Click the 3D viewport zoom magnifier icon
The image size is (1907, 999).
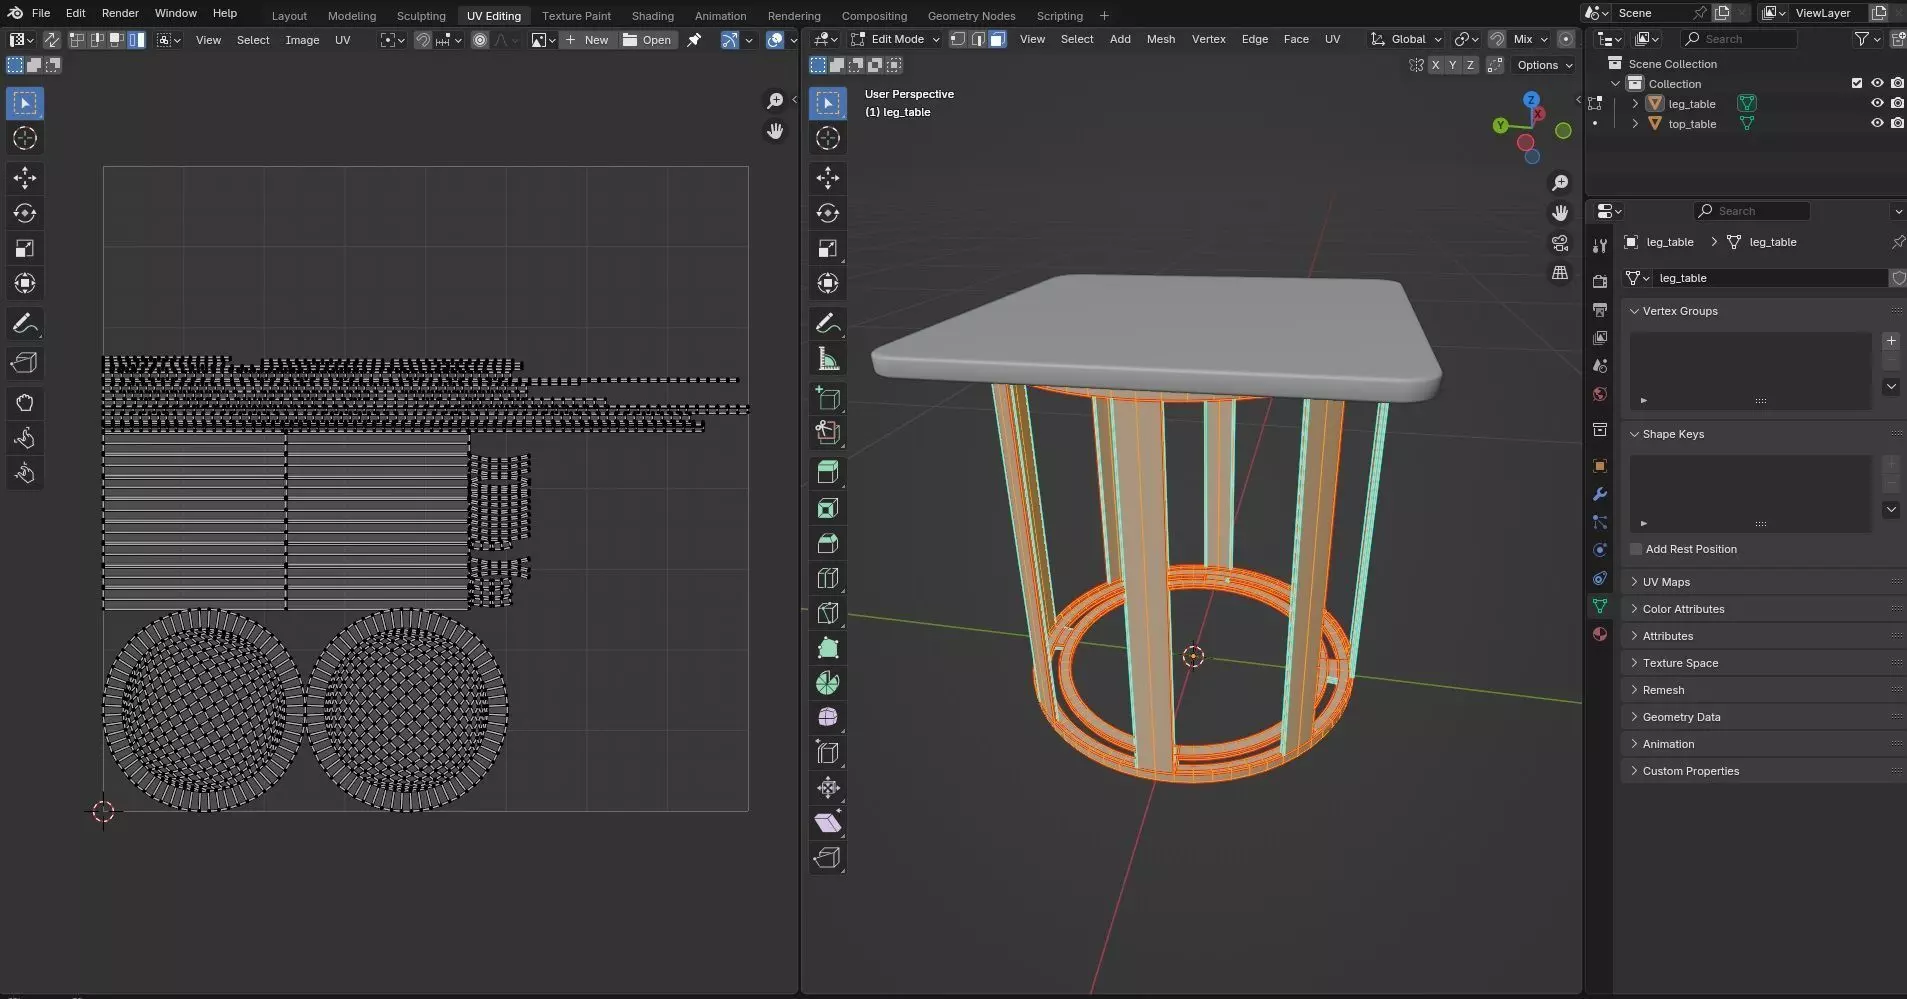(1560, 183)
